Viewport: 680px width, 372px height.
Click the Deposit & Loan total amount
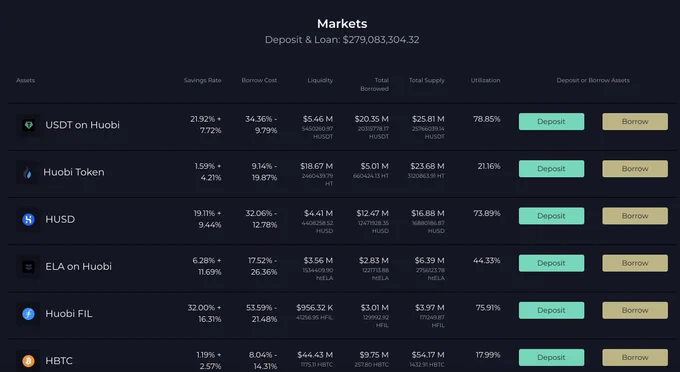(381, 40)
